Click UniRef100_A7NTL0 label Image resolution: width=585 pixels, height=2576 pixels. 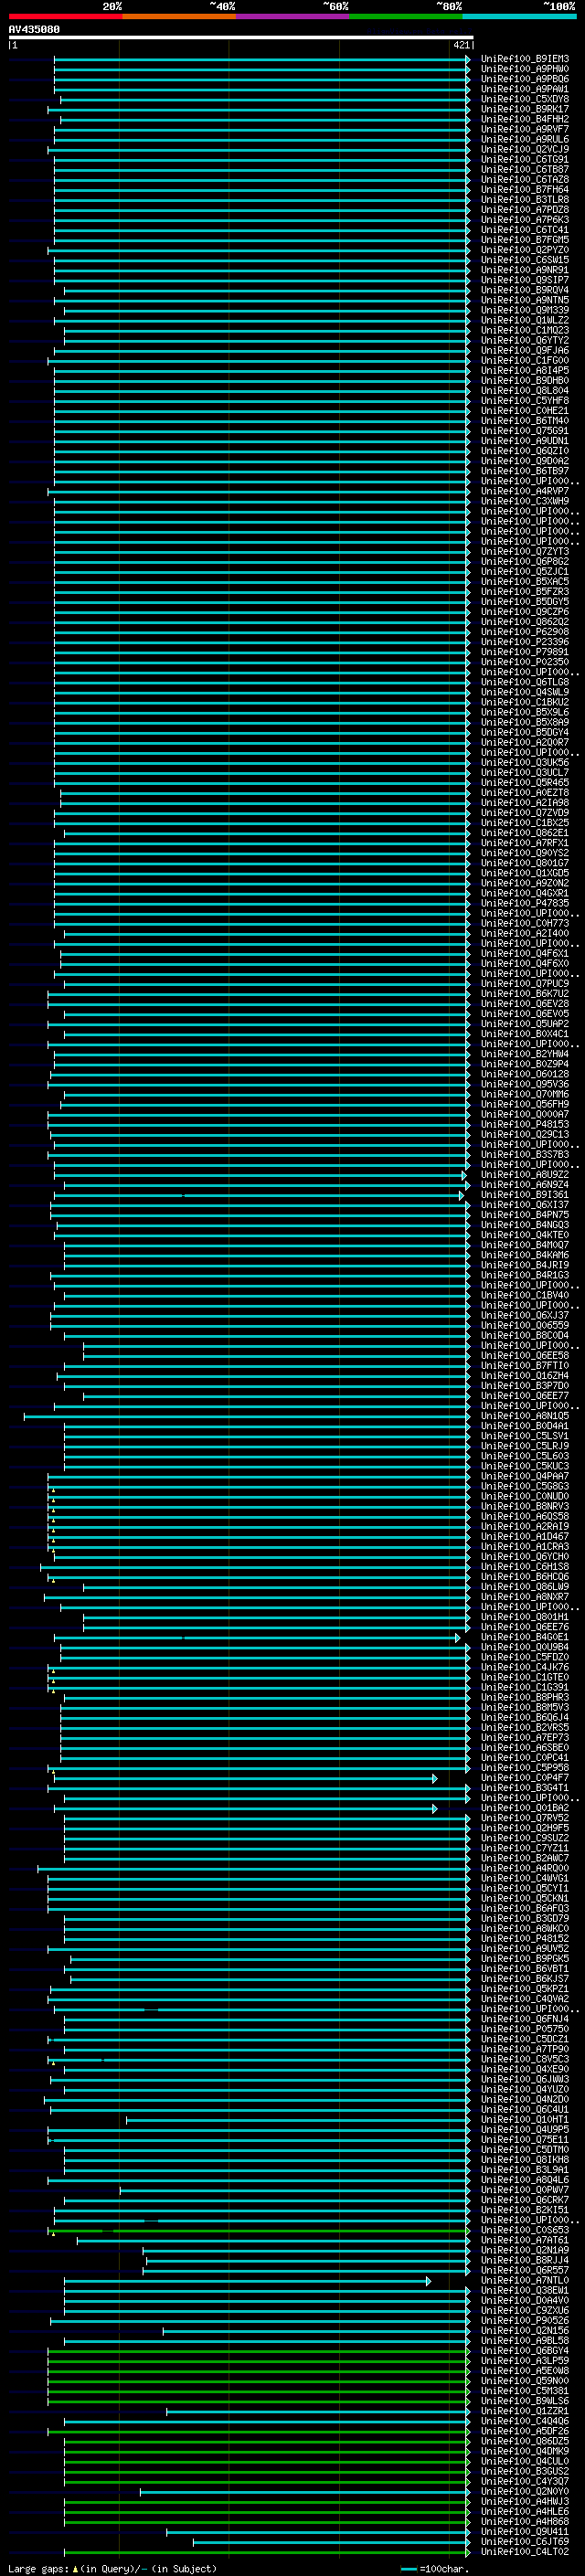coord(525,2280)
